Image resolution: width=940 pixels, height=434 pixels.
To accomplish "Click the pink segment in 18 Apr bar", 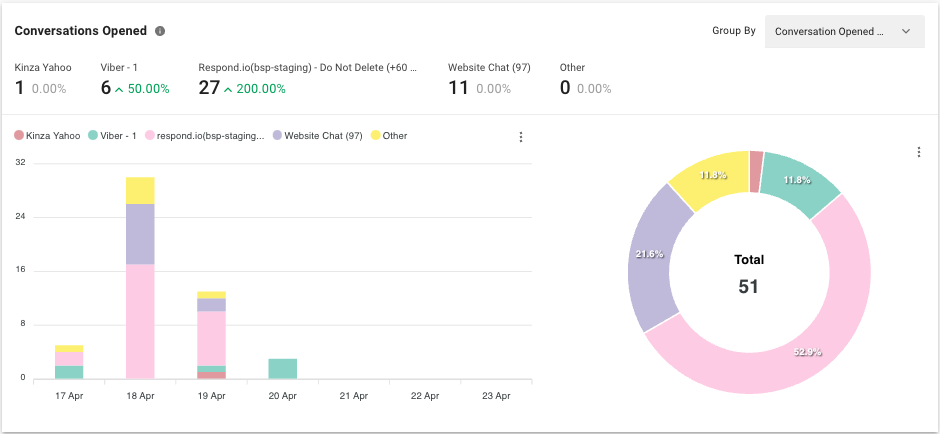I will coord(140,320).
